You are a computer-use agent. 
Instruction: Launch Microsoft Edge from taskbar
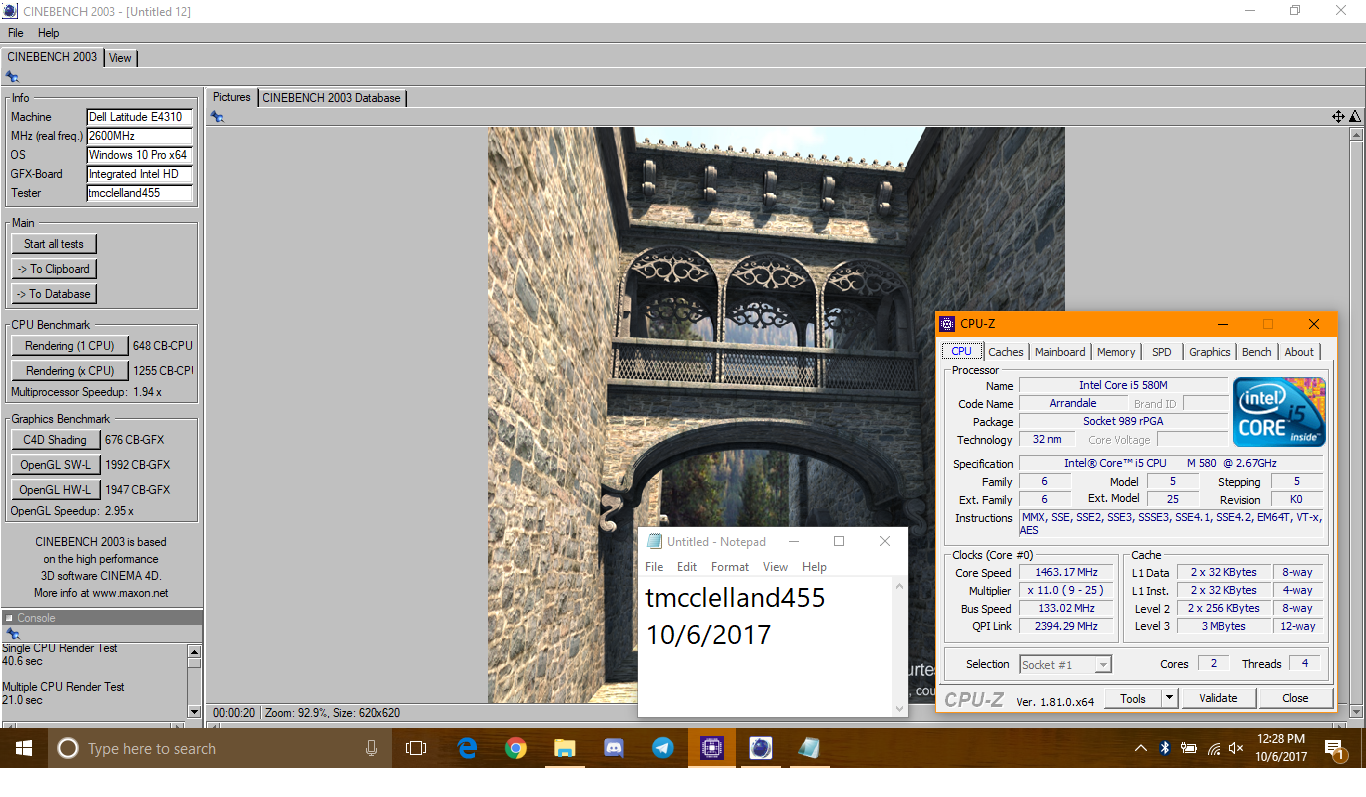(x=467, y=748)
